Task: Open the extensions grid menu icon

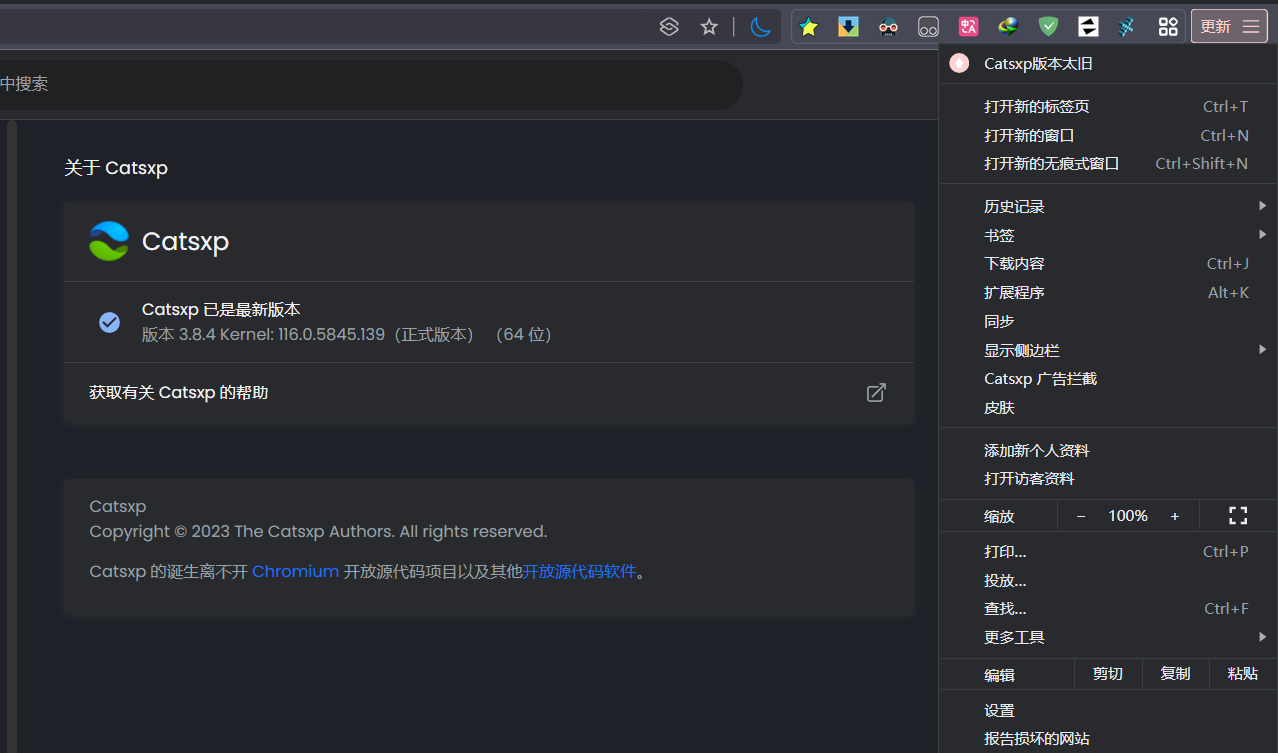Action: (1168, 27)
